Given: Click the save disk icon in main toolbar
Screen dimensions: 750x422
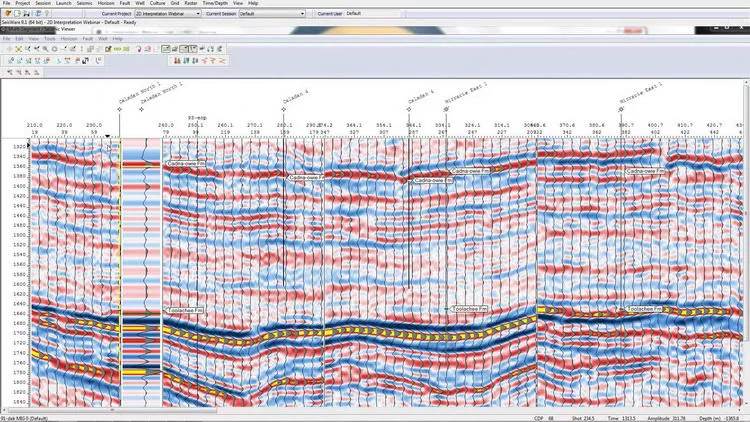Looking at the screenshot, I should [26, 13].
